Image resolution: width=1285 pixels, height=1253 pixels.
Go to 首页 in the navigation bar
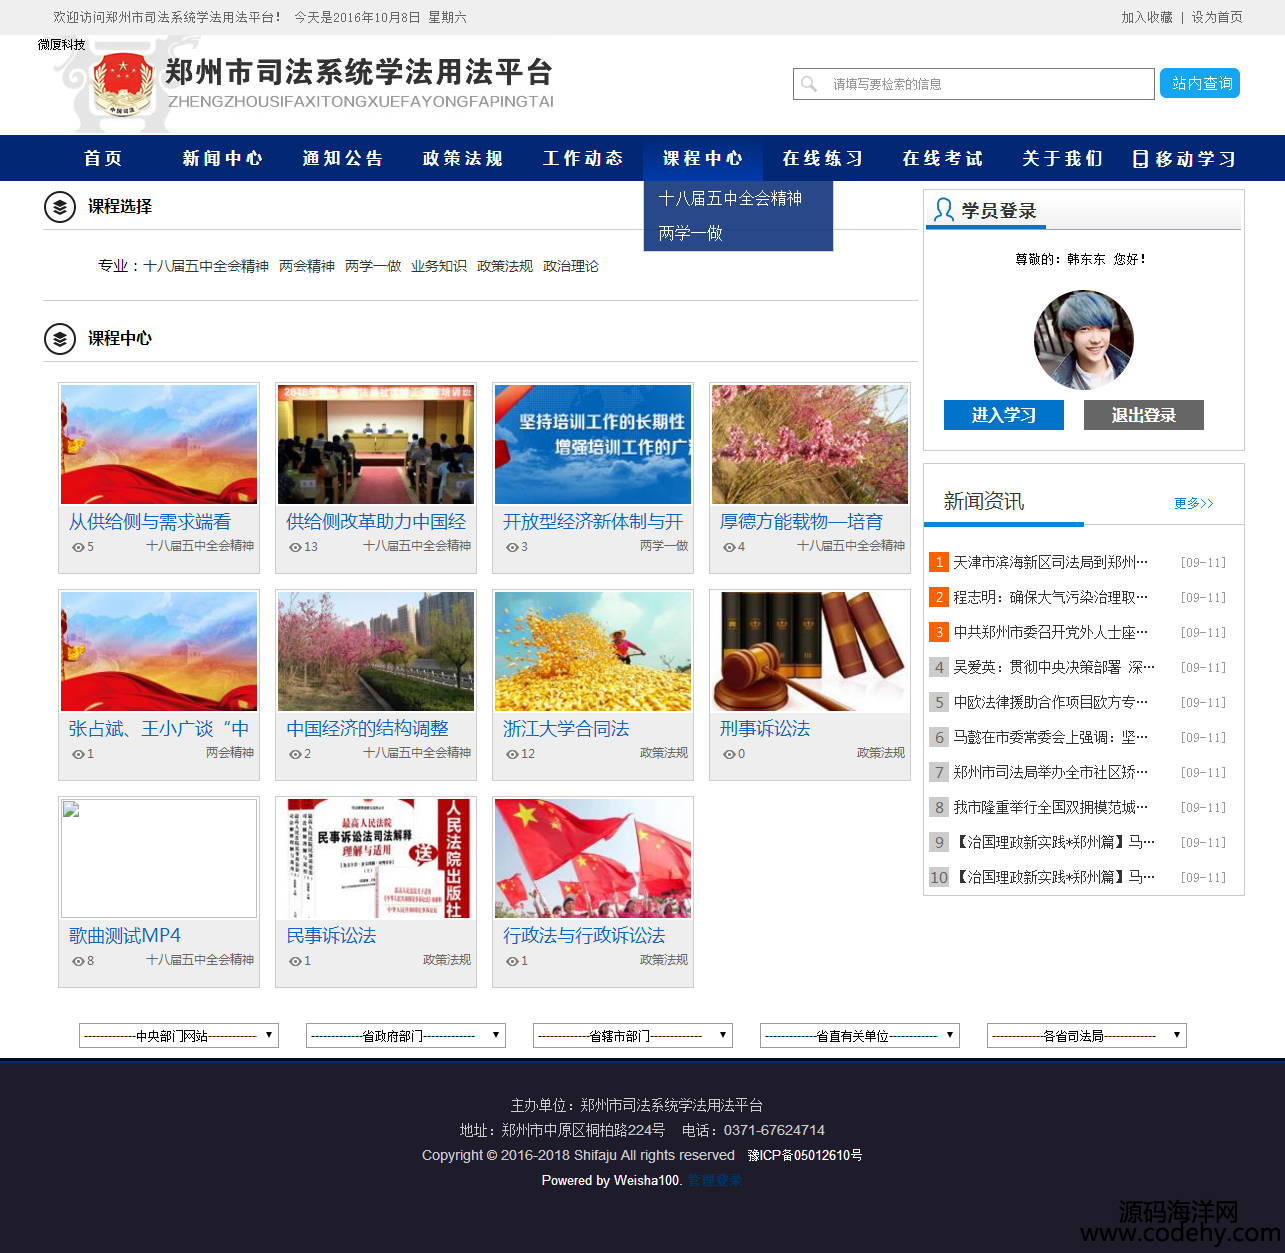coord(103,158)
